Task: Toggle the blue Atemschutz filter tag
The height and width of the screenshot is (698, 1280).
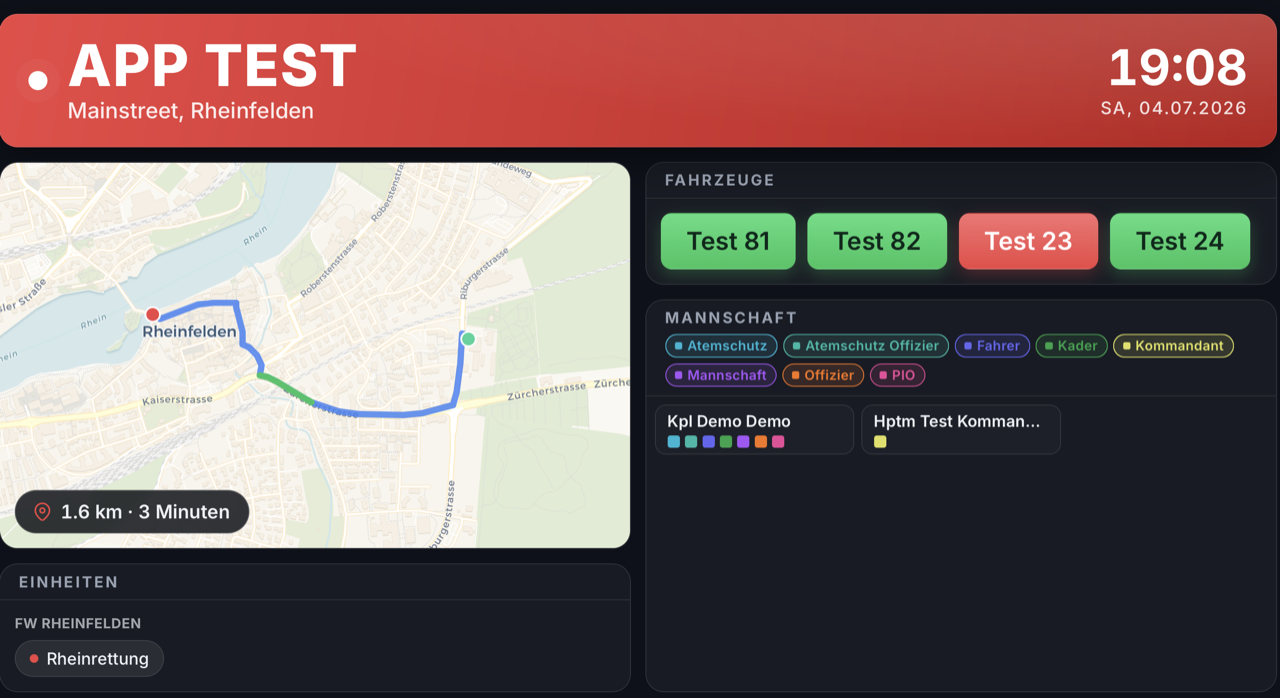Action: pyautogui.click(x=721, y=346)
